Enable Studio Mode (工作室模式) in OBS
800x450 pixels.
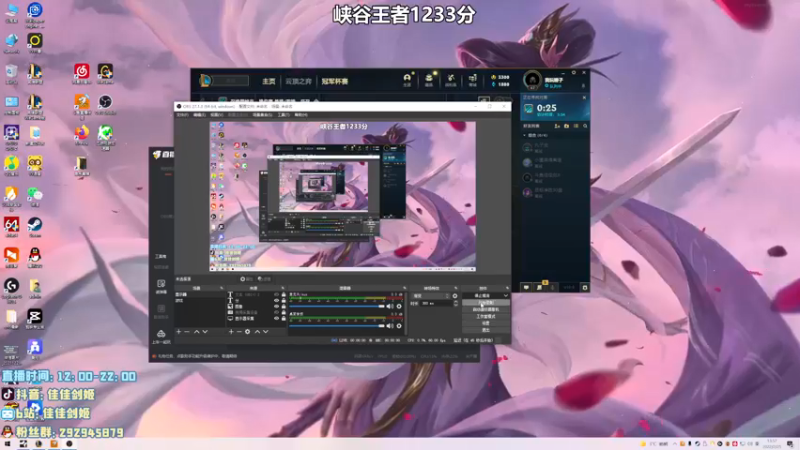486,316
